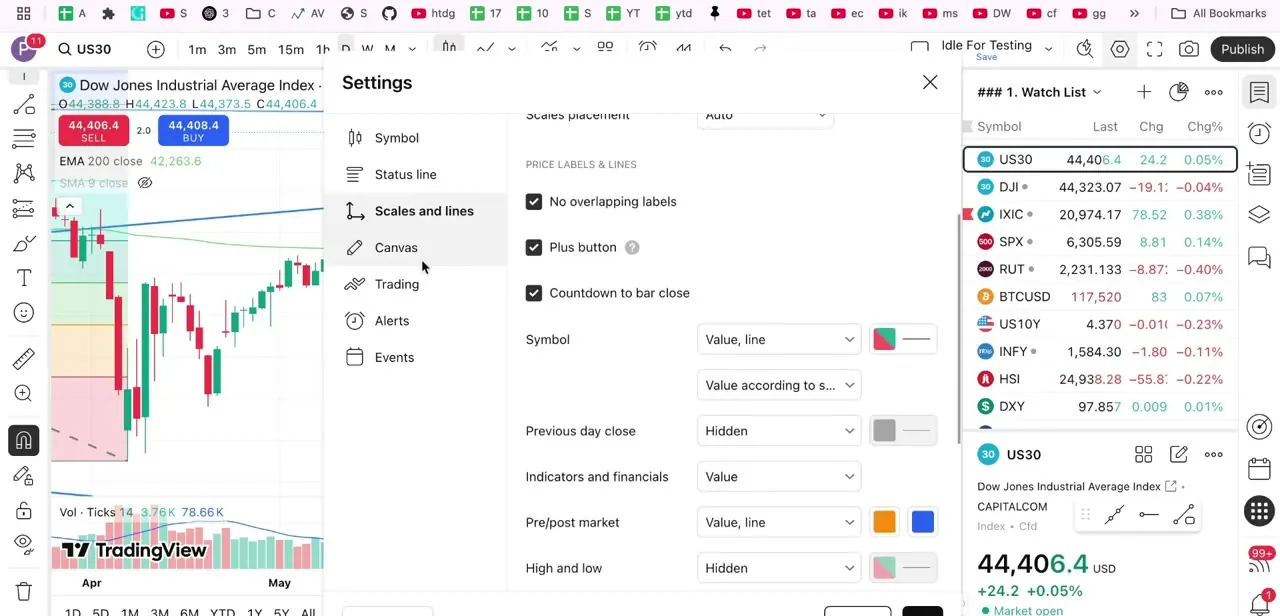This screenshot has height=616, width=1280.
Task: Open layout name Idle For Testing dropdown
Action: [1048, 49]
